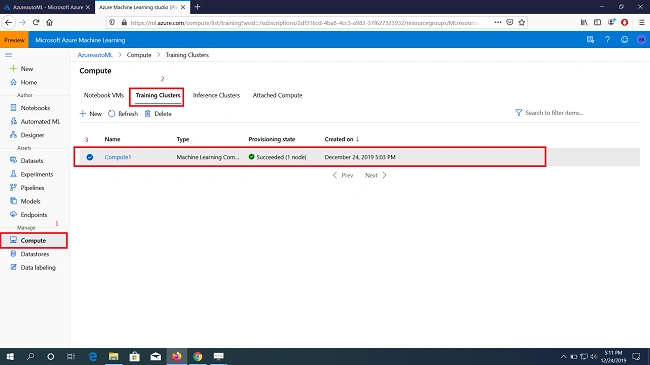Click the 'Succeeded (1 node)' status

277,157
